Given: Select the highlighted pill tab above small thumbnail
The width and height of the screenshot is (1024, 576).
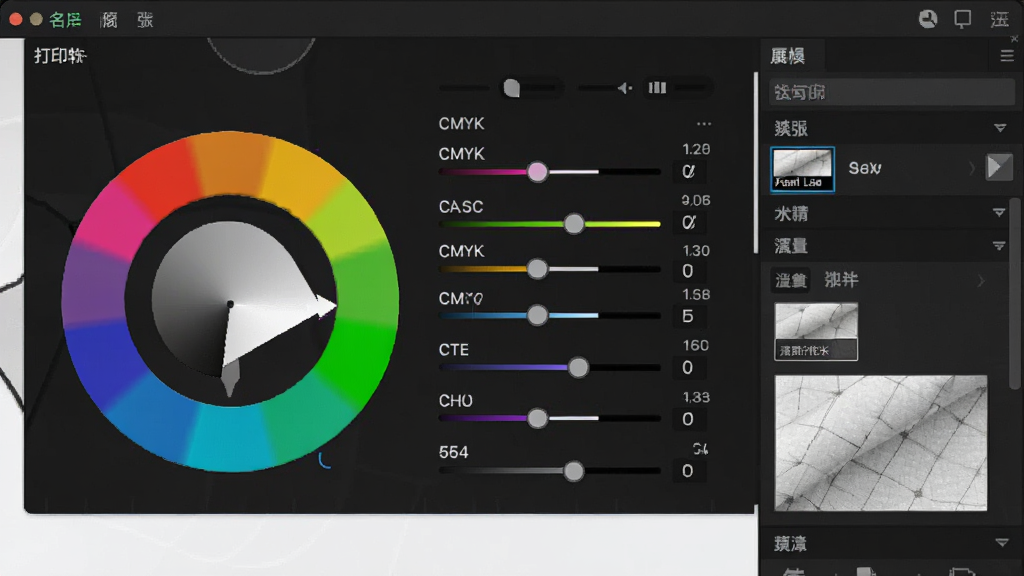Looking at the screenshot, I should tap(791, 280).
